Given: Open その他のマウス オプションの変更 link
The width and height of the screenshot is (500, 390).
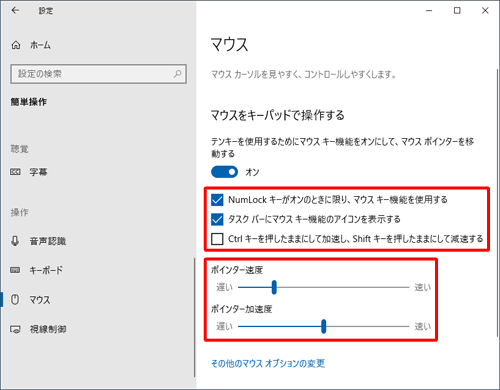Looking at the screenshot, I should click(268, 363).
